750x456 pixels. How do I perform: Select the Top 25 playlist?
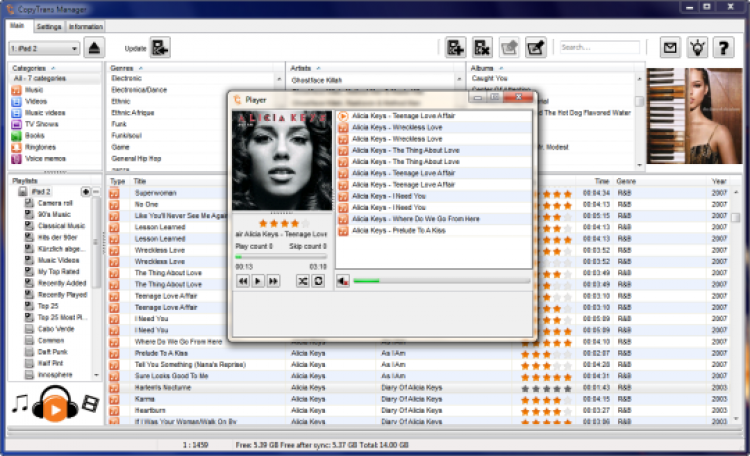click(48, 306)
